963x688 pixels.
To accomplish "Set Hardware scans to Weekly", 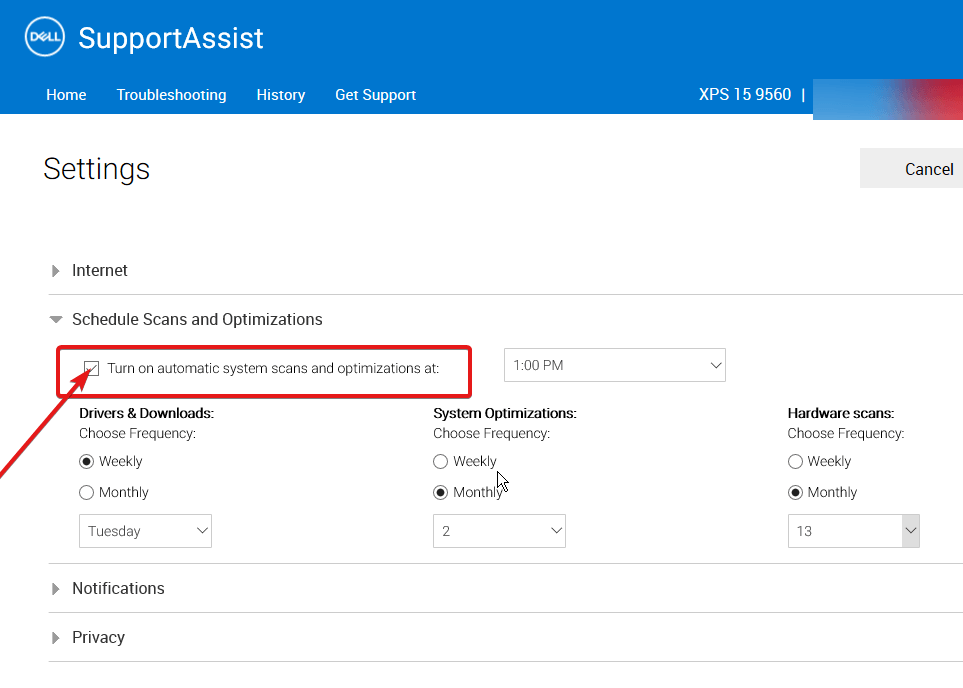I will (795, 461).
